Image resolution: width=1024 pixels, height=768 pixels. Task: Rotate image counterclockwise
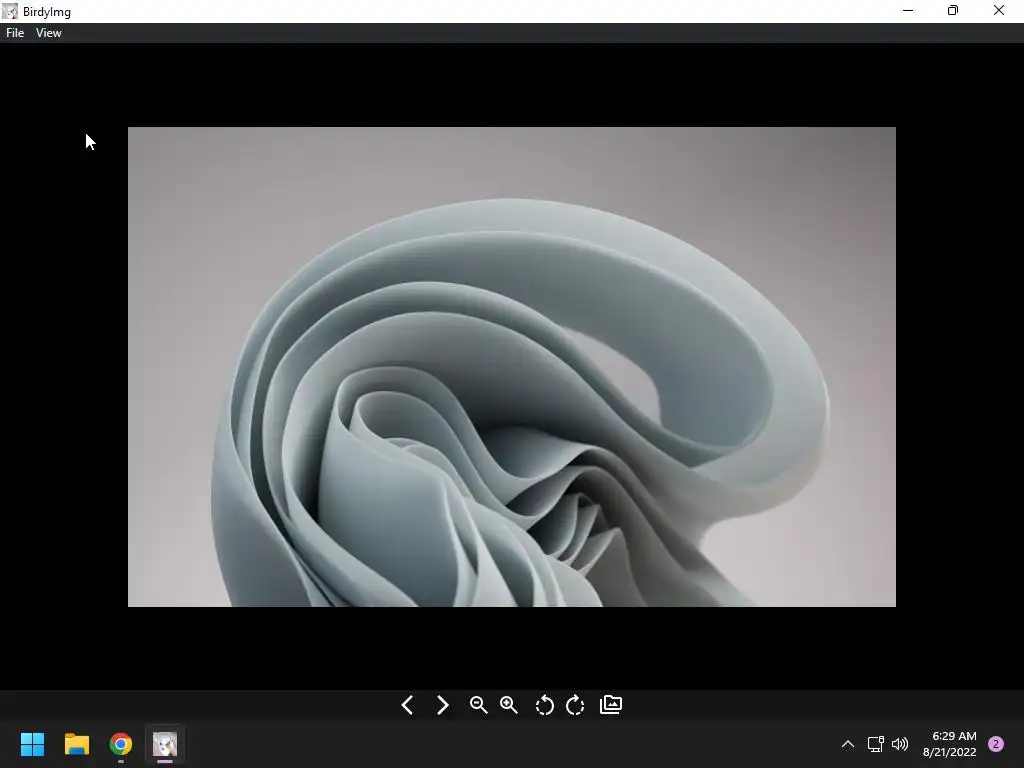(544, 705)
